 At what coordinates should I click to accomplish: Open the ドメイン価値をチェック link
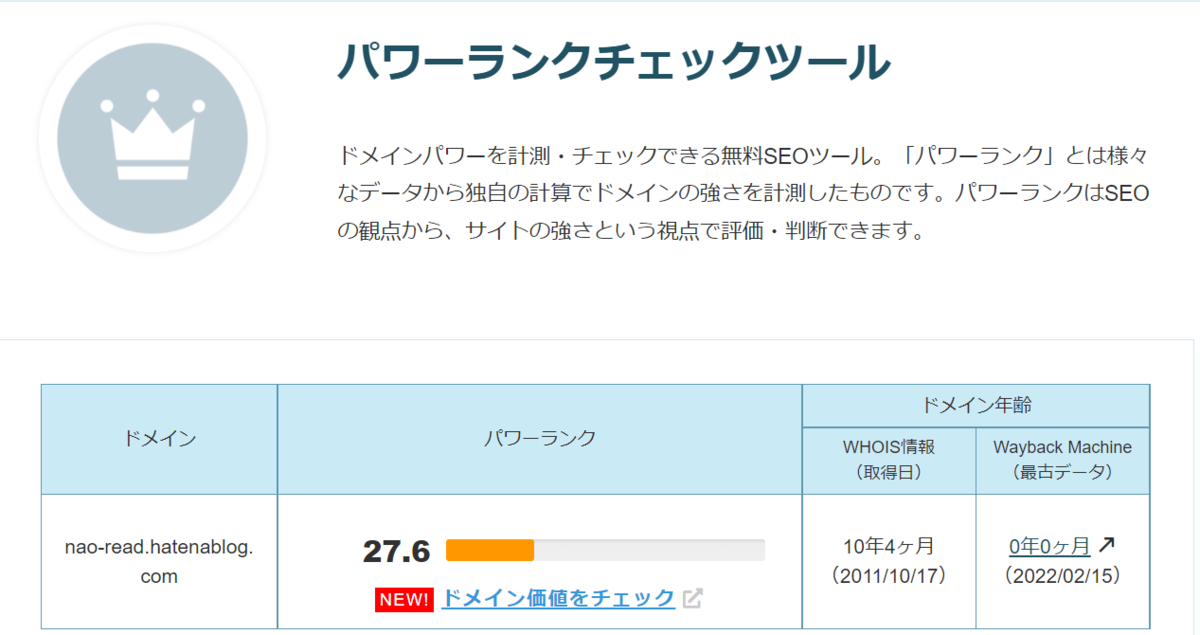pos(558,598)
